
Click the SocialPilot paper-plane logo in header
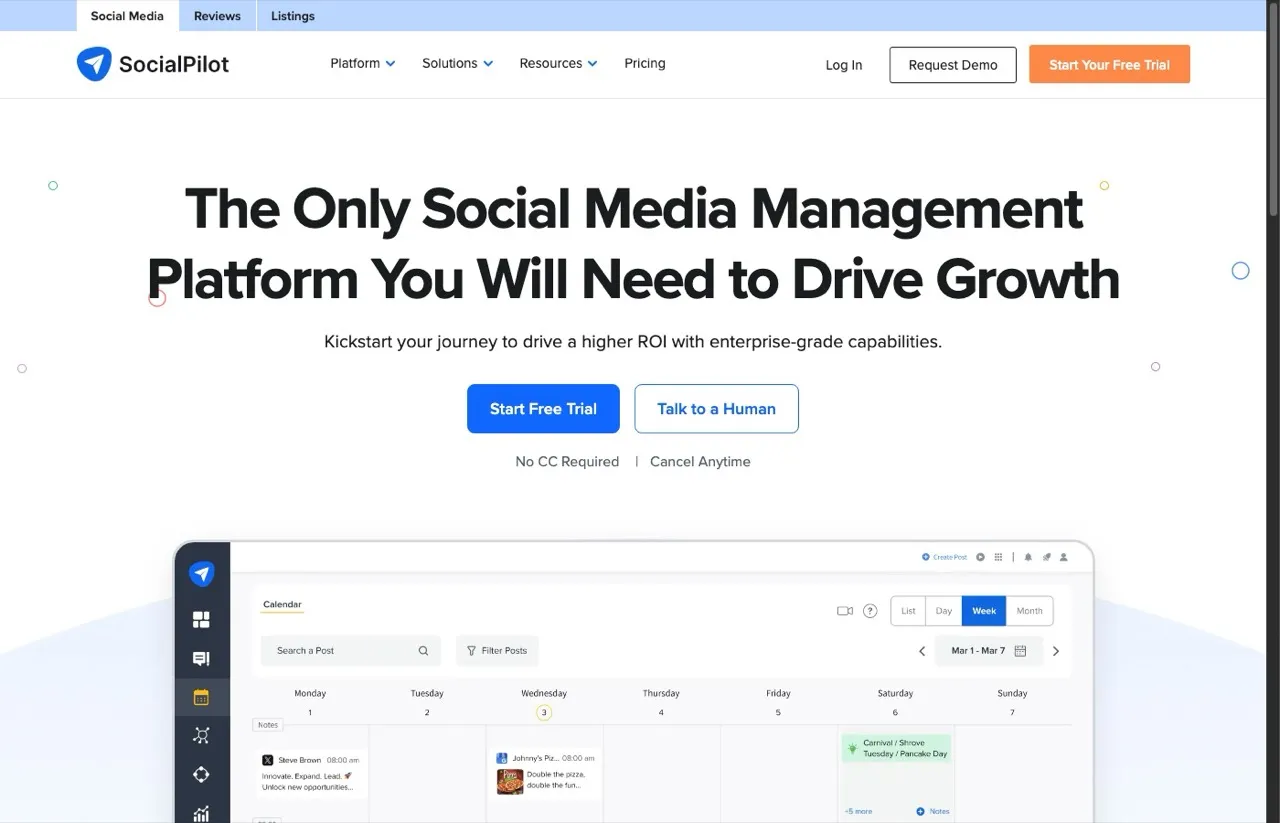pos(94,64)
